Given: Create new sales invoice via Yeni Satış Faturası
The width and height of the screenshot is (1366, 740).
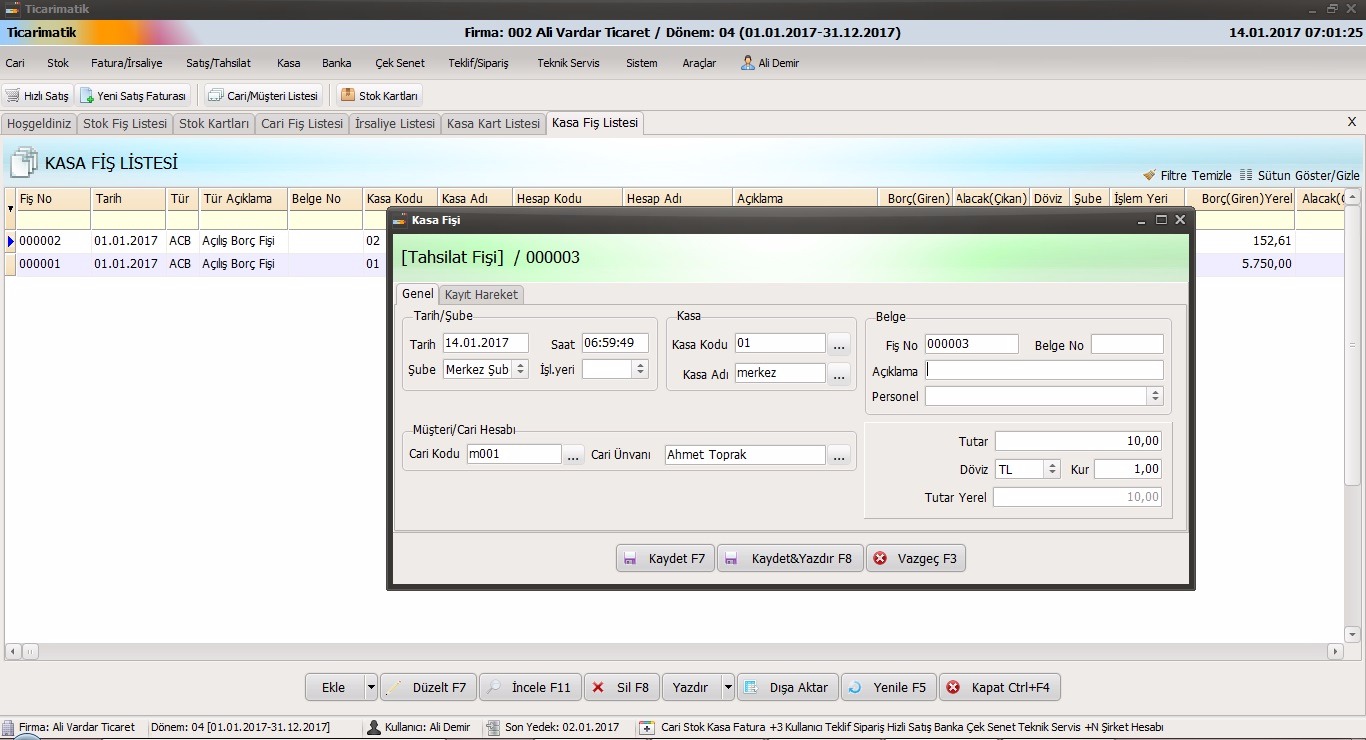Looking at the screenshot, I should (134, 96).
